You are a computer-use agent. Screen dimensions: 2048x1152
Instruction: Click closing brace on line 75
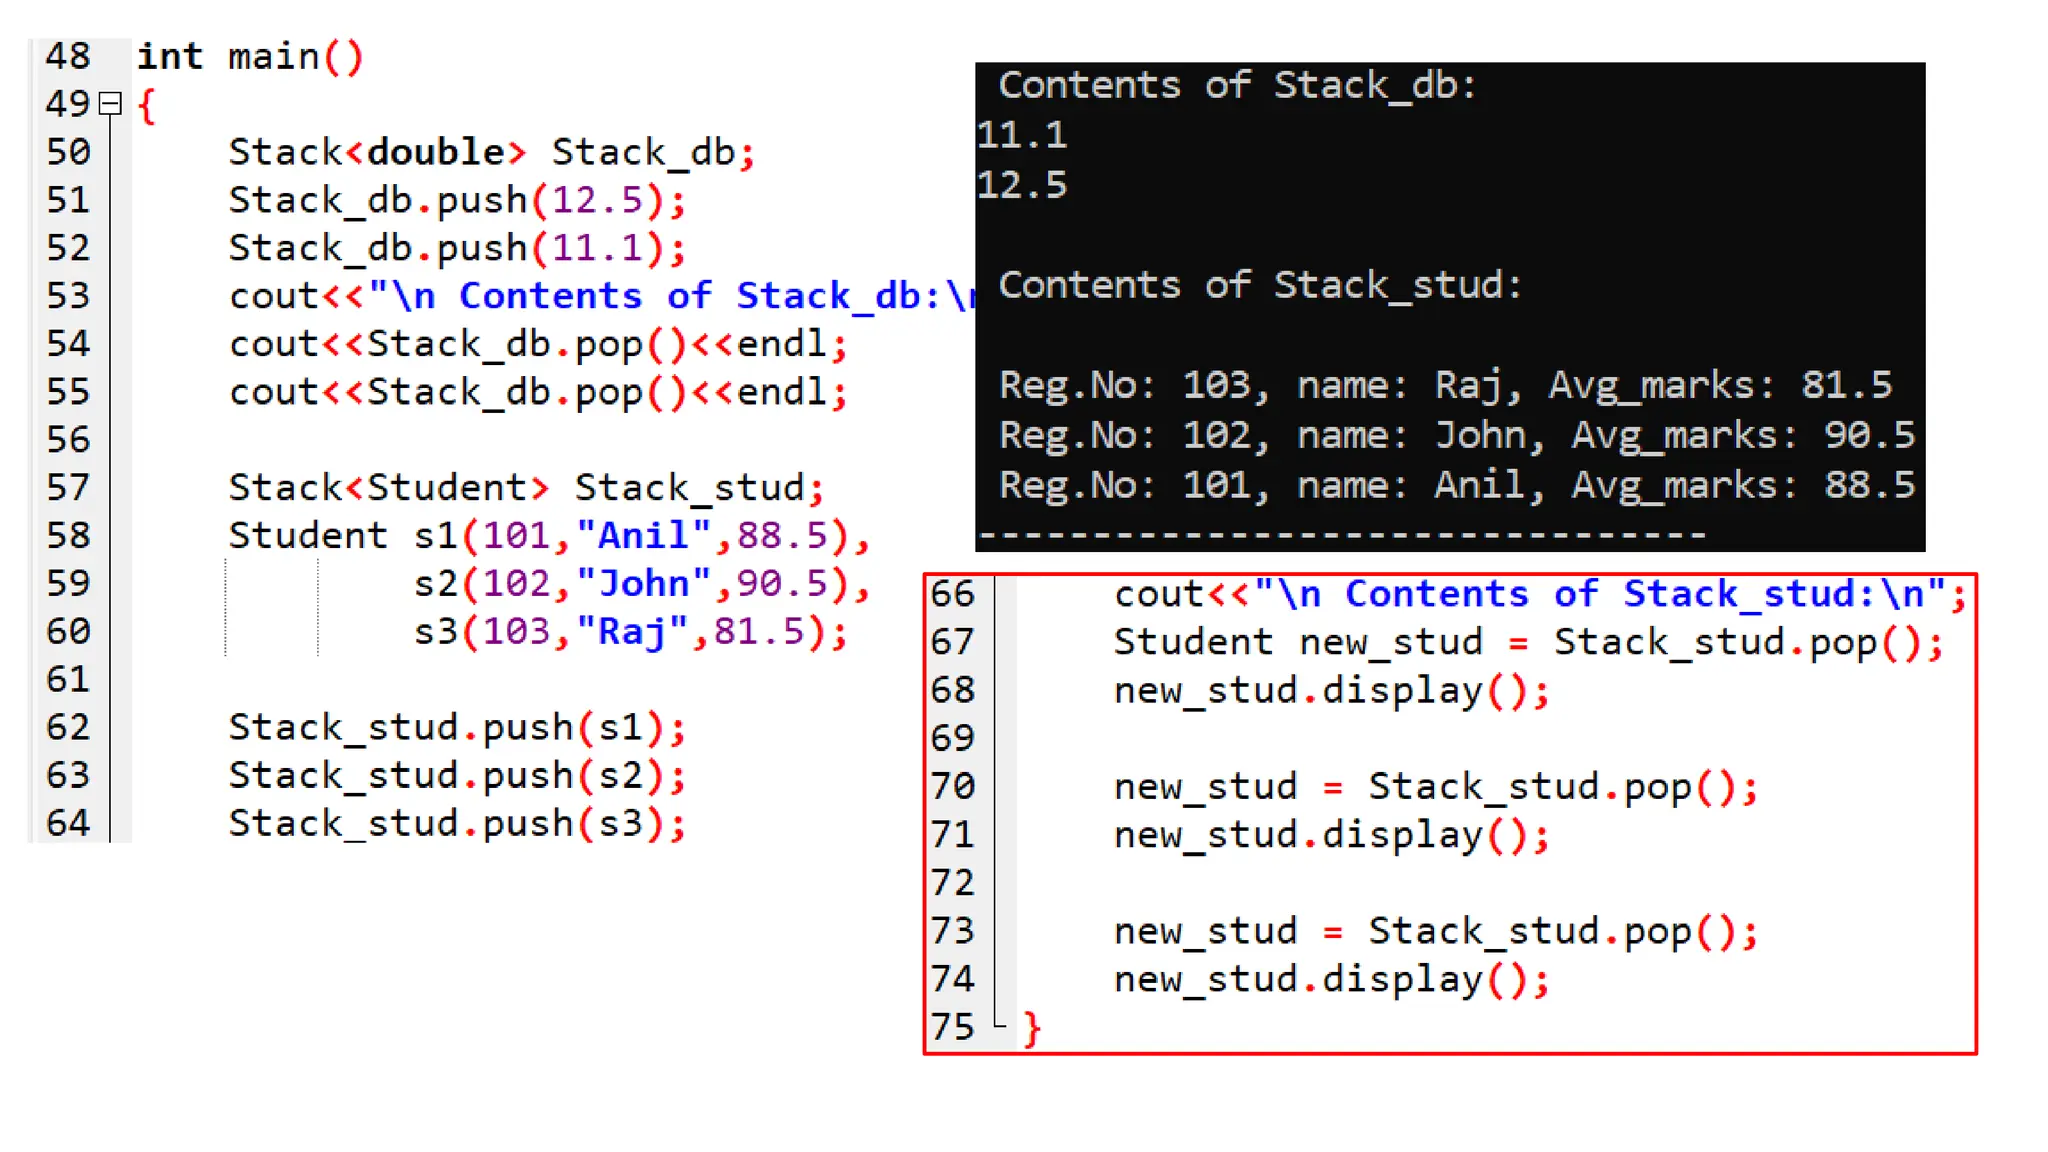pos(1032,1028)
